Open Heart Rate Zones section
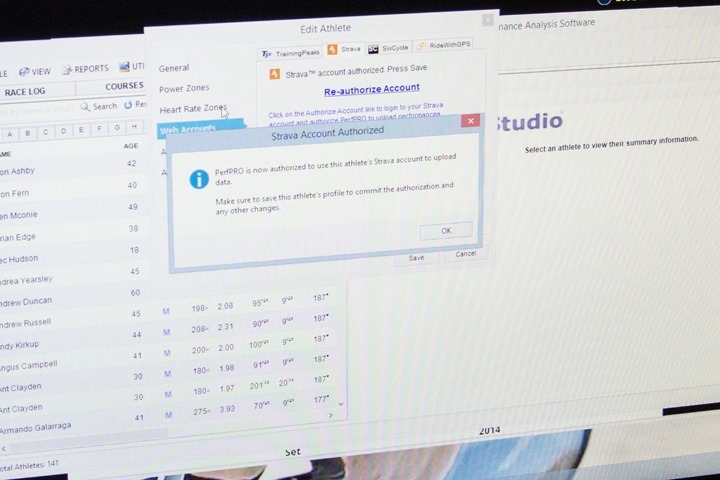The image size is (720, 480). (x=193, y=109)
